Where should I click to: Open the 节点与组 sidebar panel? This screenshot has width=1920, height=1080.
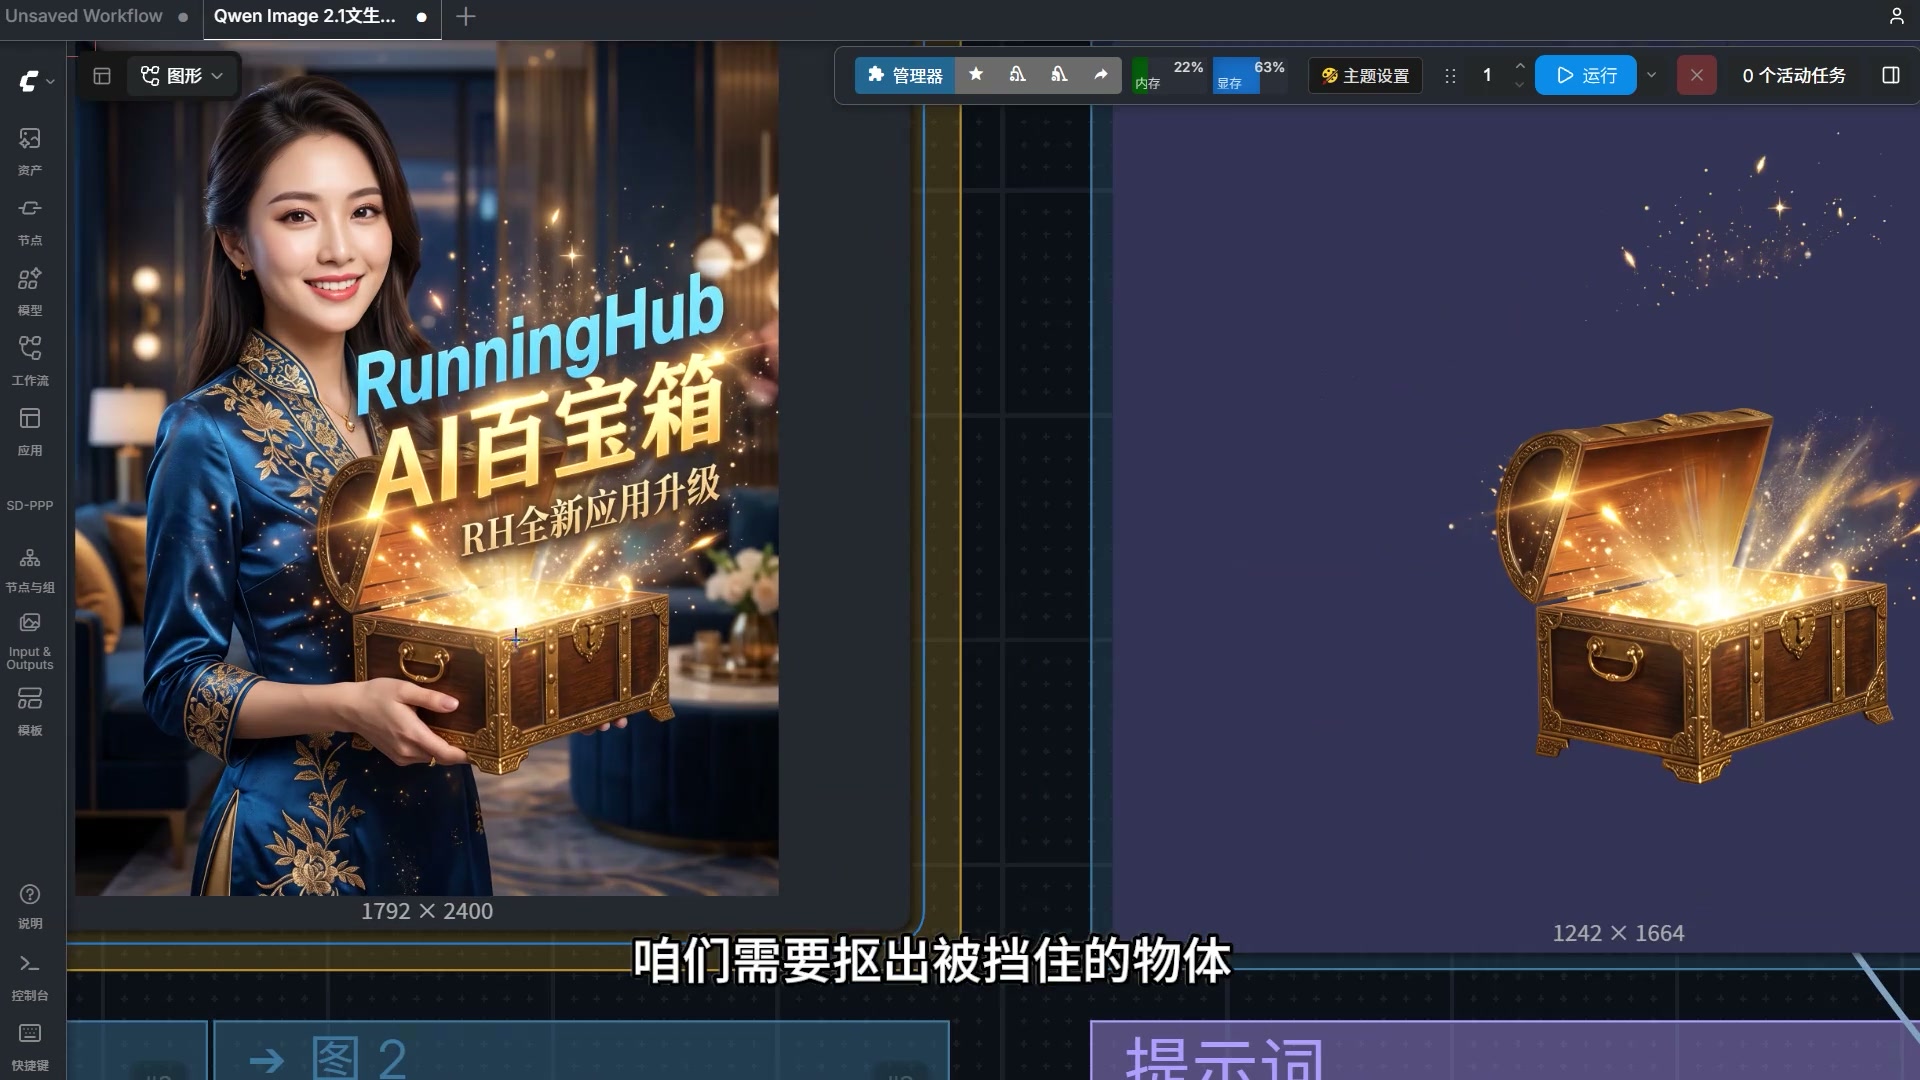point(30,570)
